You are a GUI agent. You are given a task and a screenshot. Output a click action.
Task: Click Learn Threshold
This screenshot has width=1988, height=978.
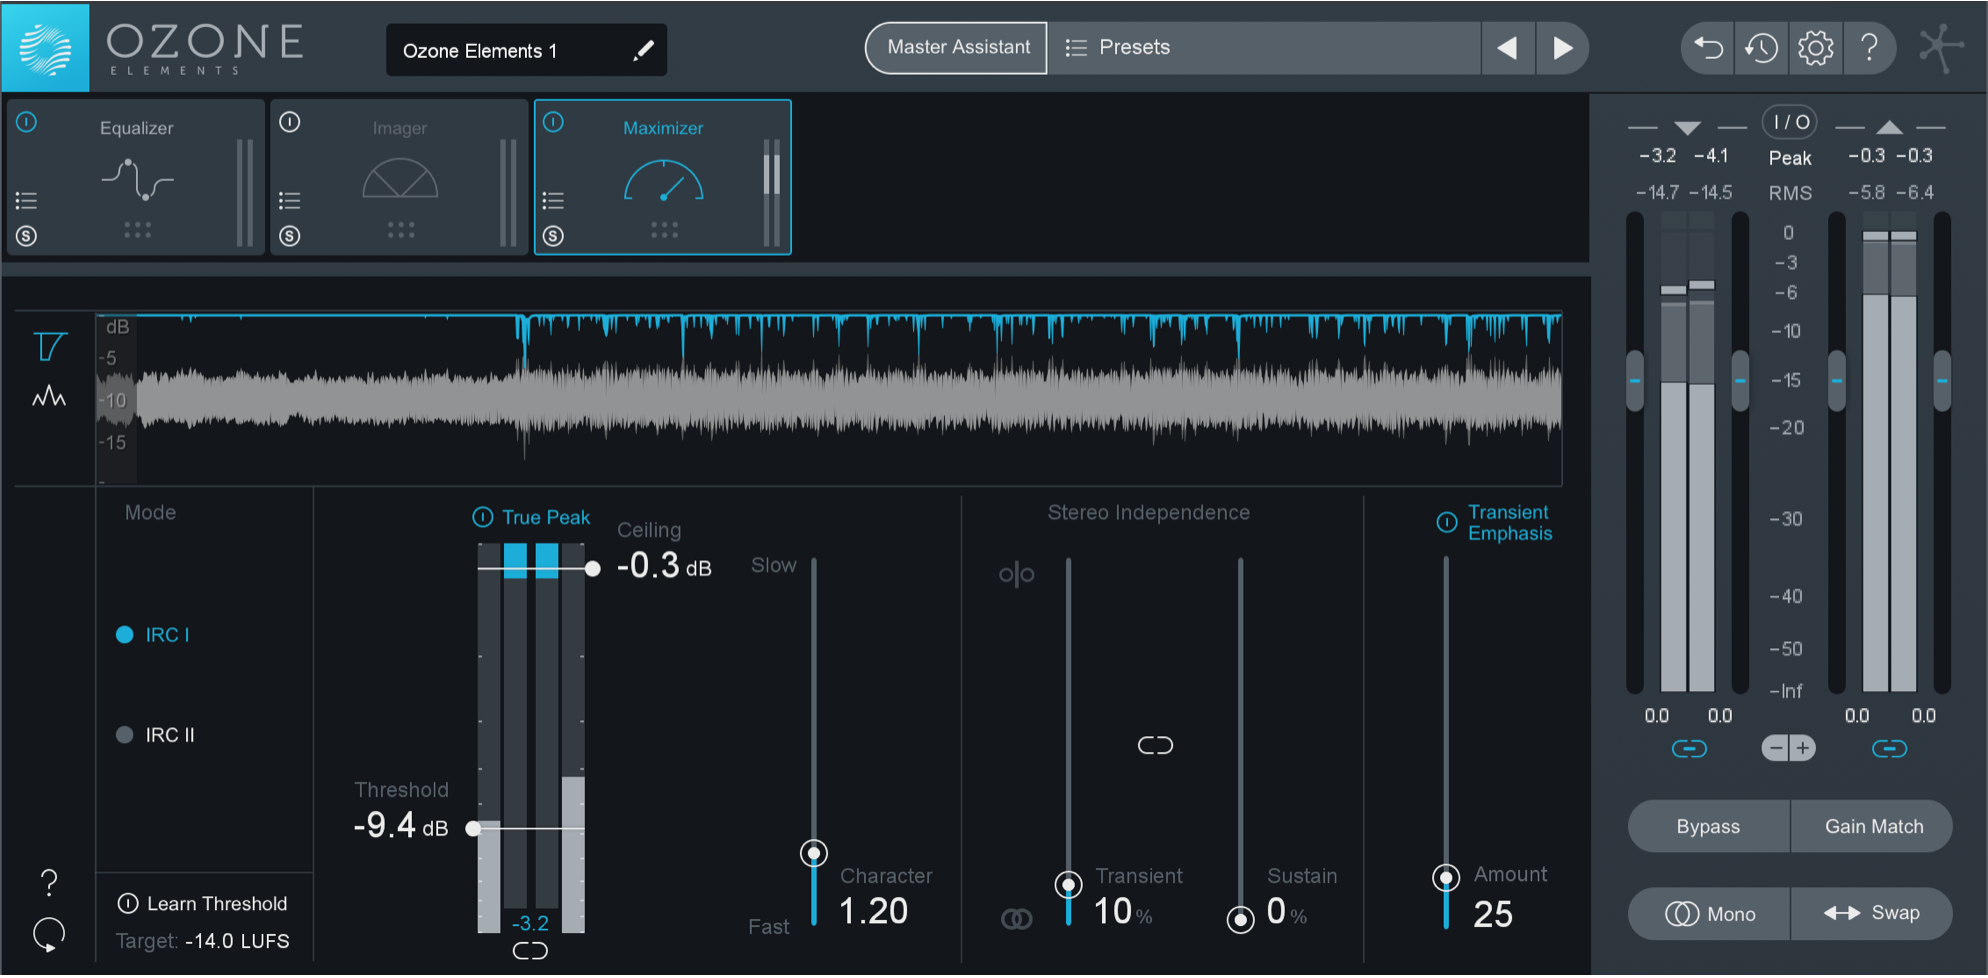coord(203,904)
